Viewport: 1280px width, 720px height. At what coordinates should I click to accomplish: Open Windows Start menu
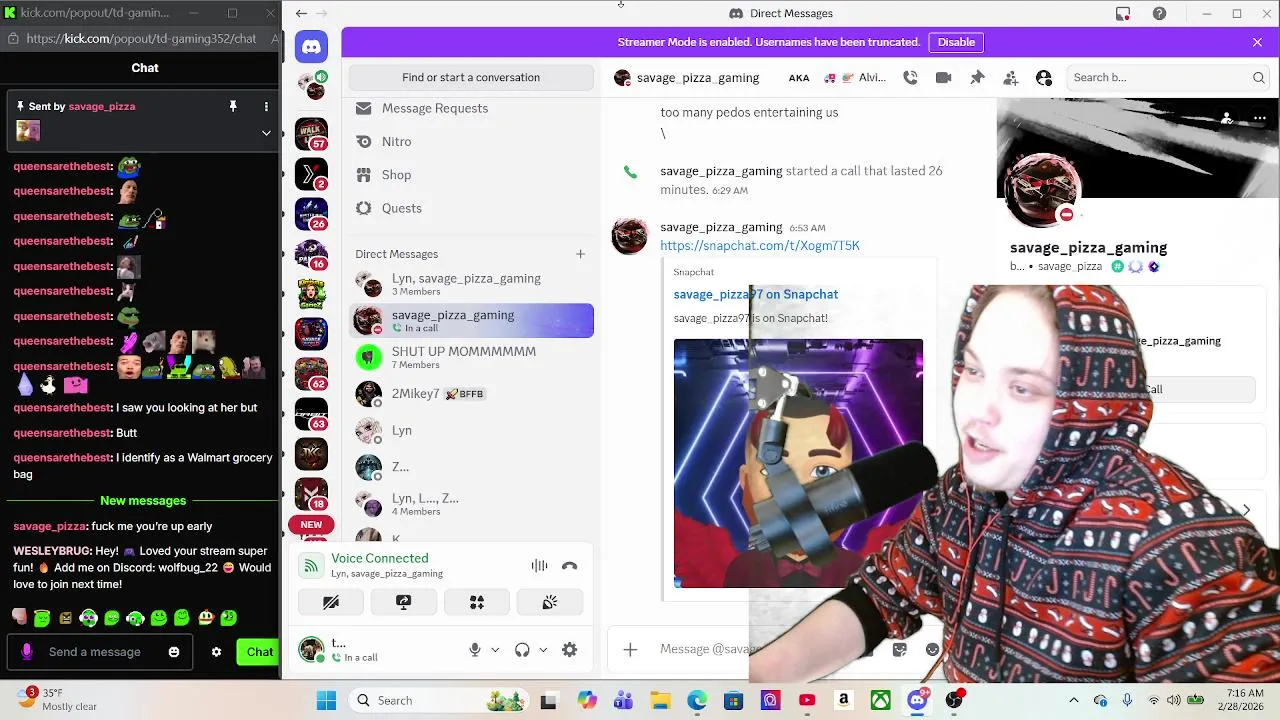coord(326,701)
